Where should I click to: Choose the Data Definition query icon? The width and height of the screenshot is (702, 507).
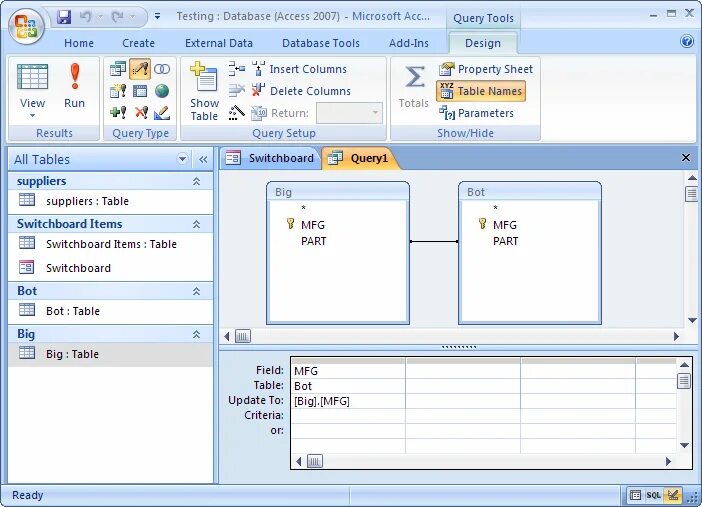[162, 112]
